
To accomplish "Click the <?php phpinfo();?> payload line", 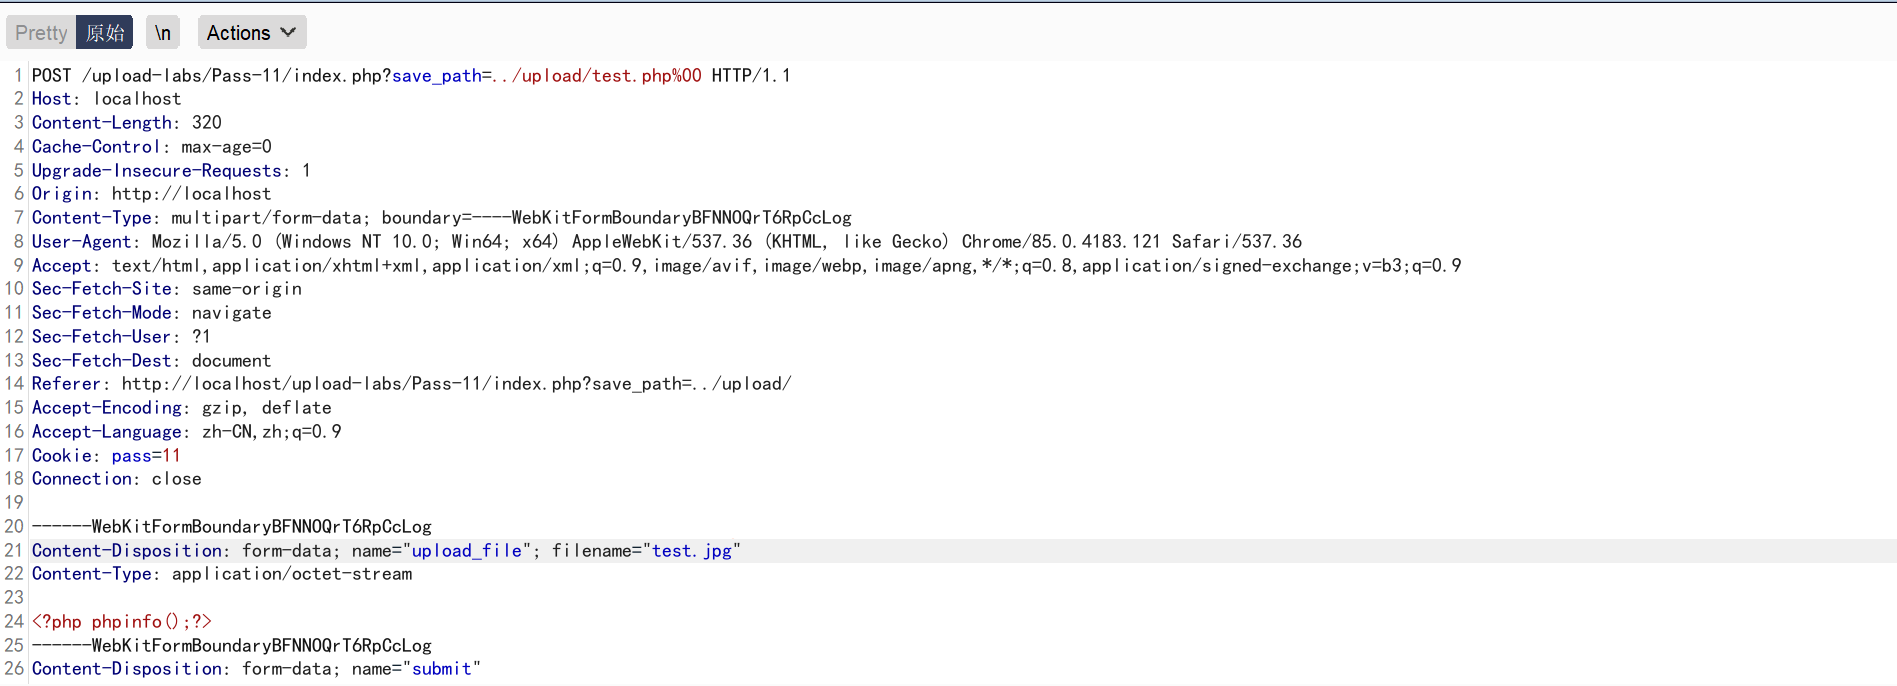I will coord(121,622).
